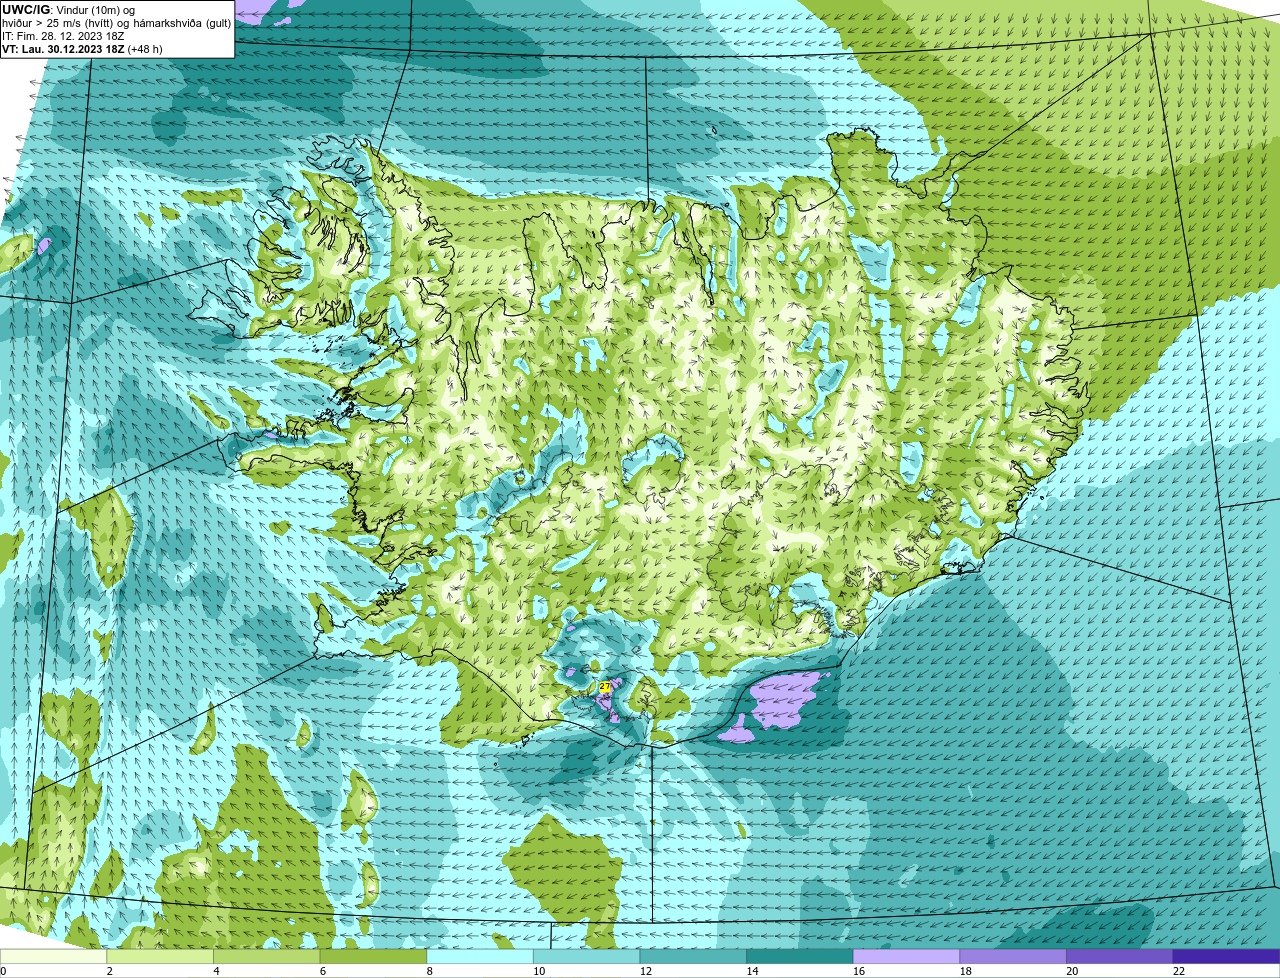Pick the dark indigo swatch above 22 m/s
Viewport: 1280px width, 978px height.
click(1226, 956)
